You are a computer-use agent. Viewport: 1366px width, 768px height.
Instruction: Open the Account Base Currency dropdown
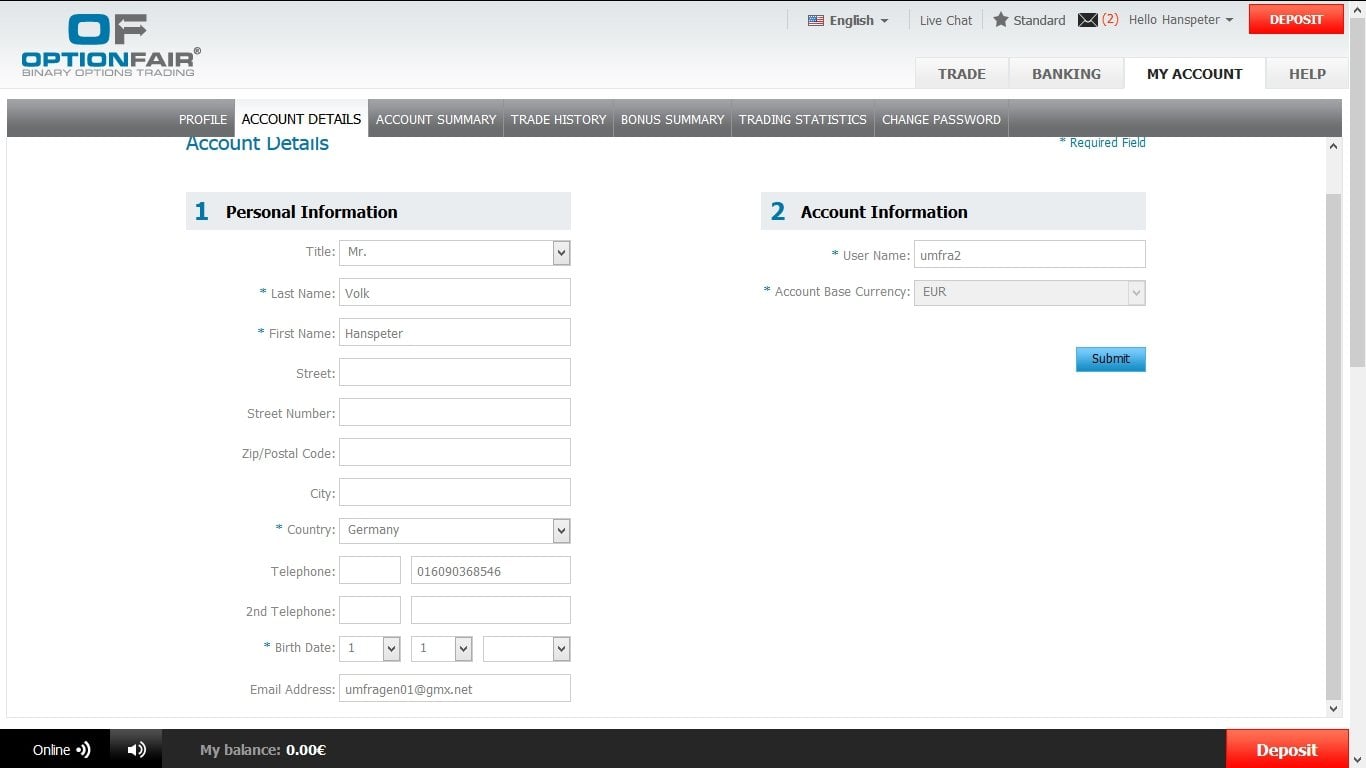[1030, 292]
